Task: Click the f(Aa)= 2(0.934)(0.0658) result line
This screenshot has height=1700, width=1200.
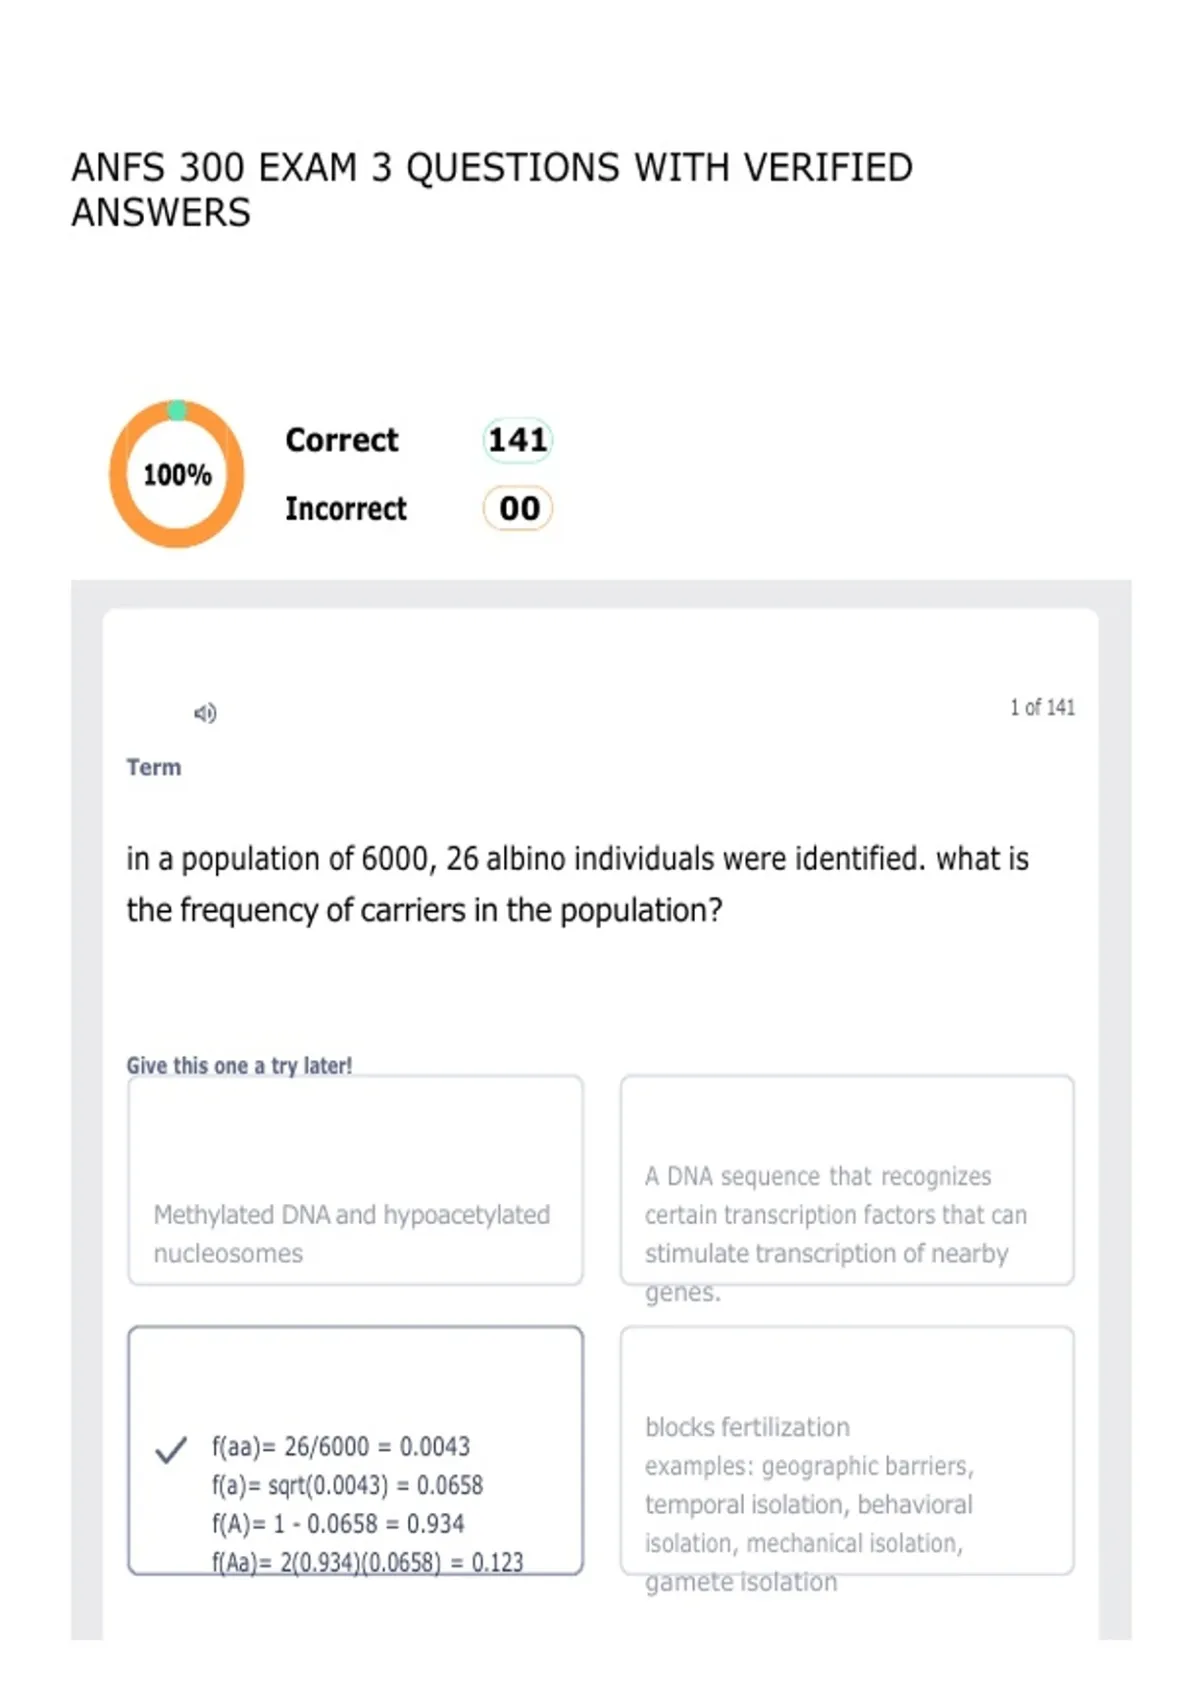Action: click(367, 1562)
